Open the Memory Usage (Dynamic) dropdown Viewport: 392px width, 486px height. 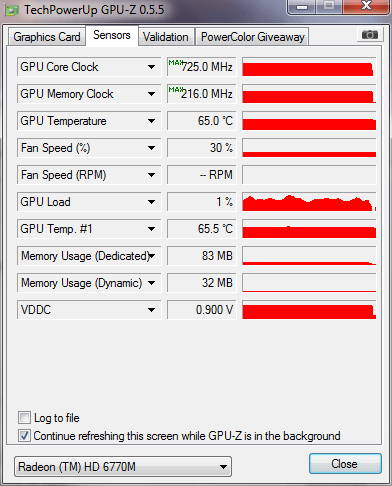click(x=151, y=283)
